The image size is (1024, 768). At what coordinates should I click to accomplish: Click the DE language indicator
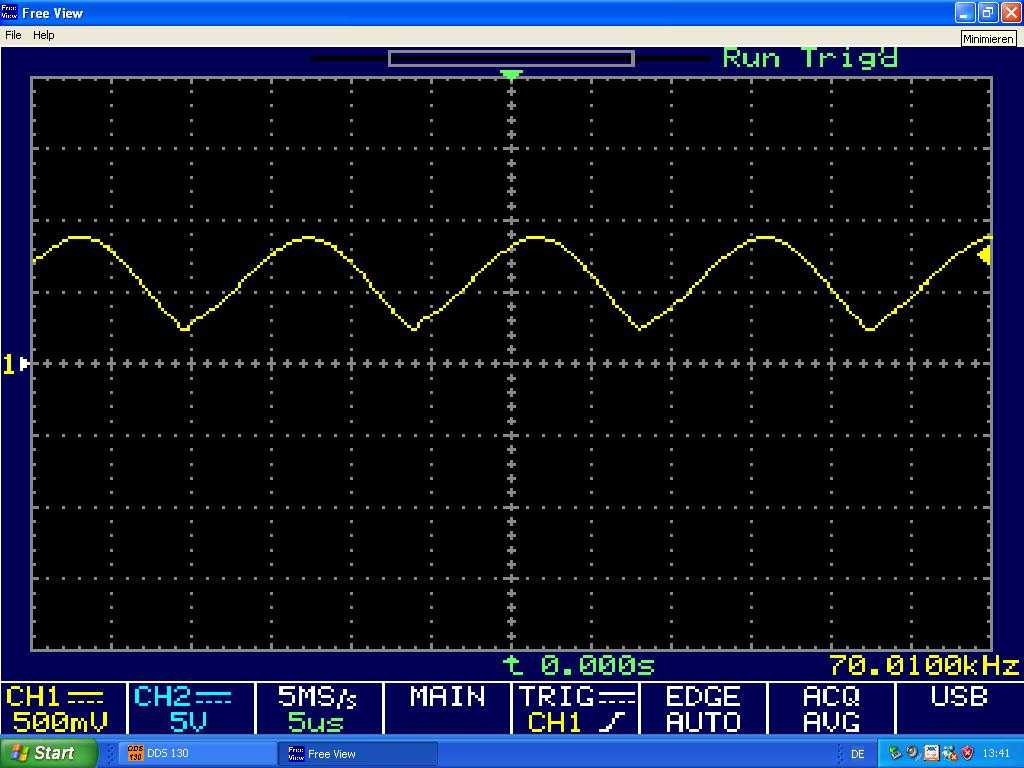point(857,754)
